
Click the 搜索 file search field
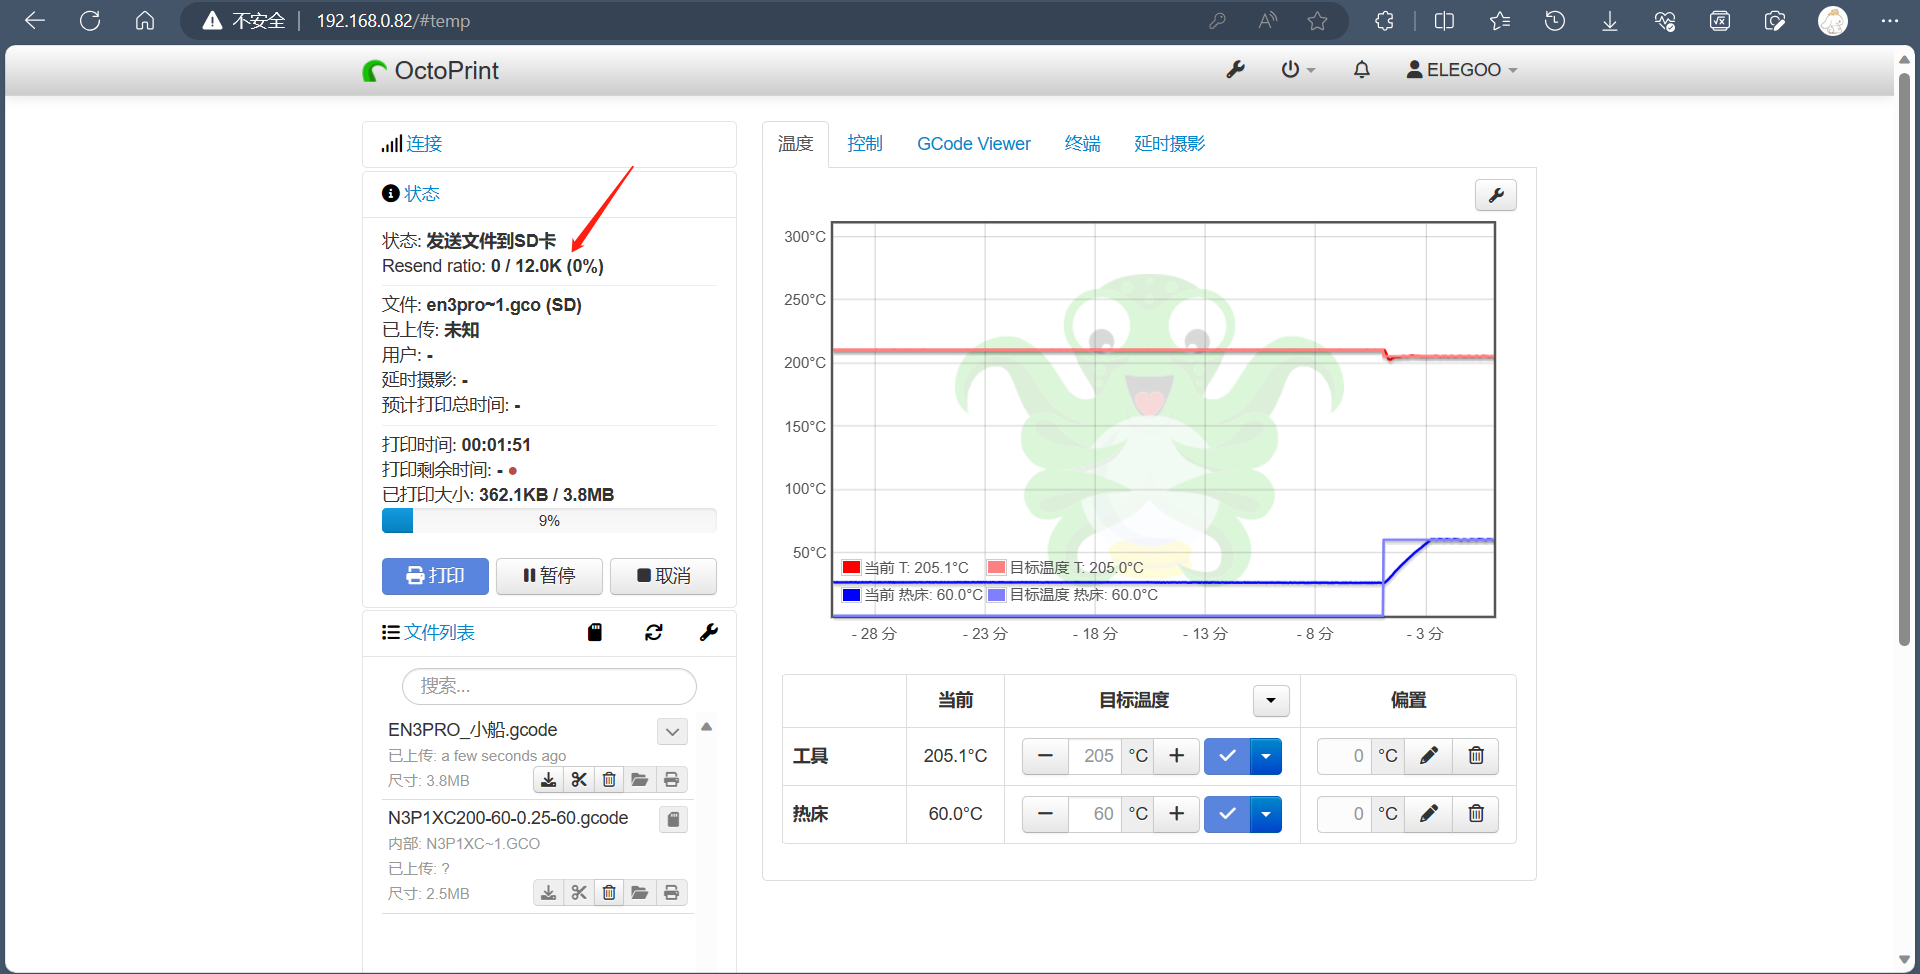pos(549,686)
